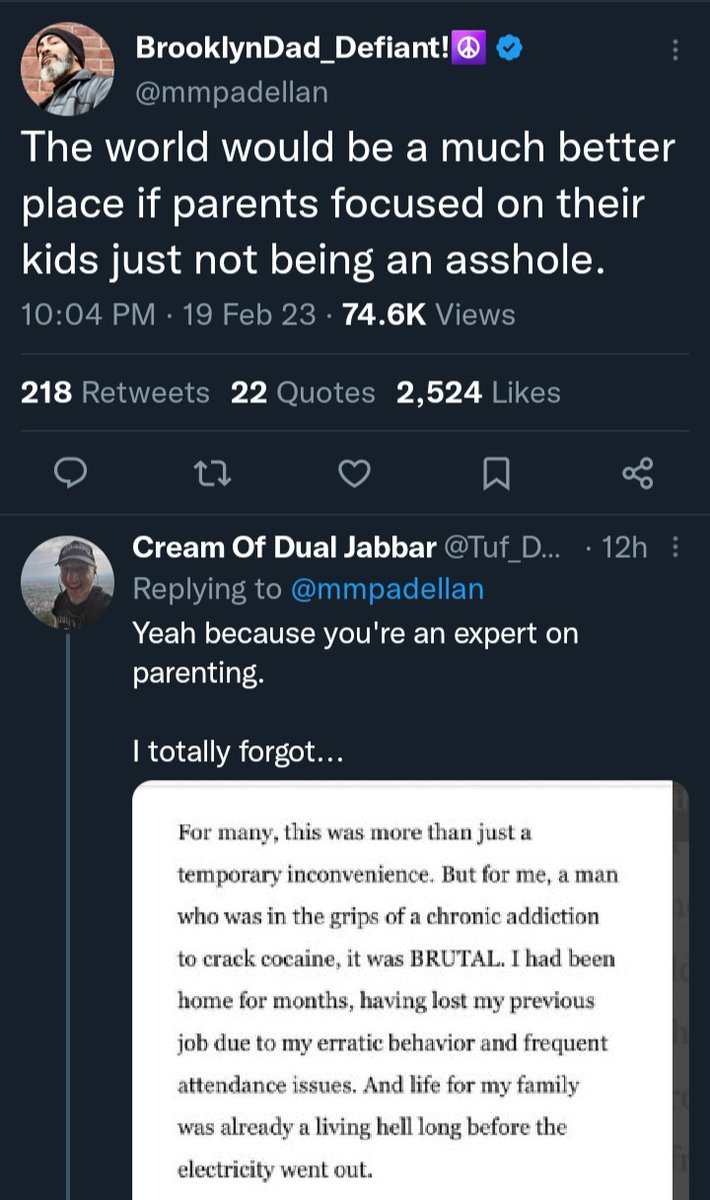Bookmark this tweet

point(495,472)
